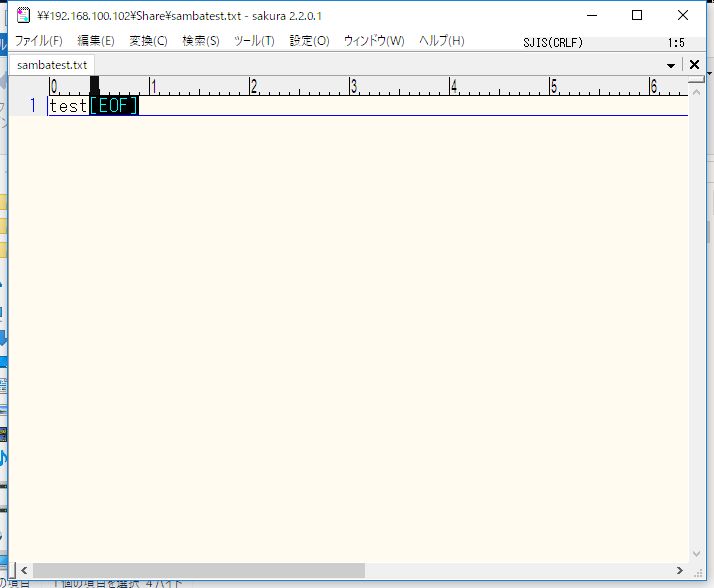Image resolution: width=714 pixels, height=588 pixels.
Task: Click the horizontal scrollbar thumb
Action: (199, 571)
